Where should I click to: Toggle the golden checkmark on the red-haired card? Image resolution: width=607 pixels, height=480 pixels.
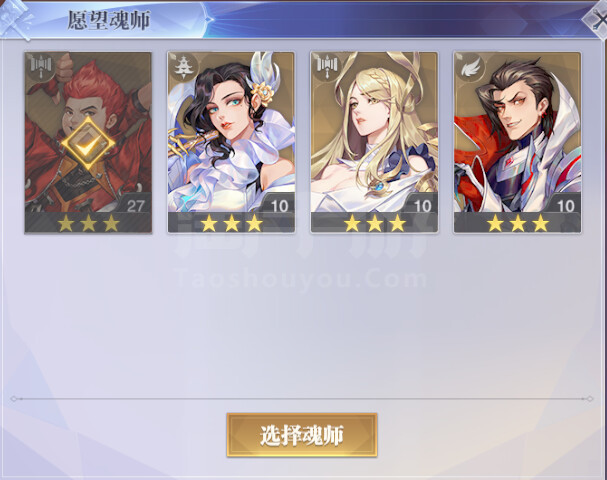pos(88,144)
